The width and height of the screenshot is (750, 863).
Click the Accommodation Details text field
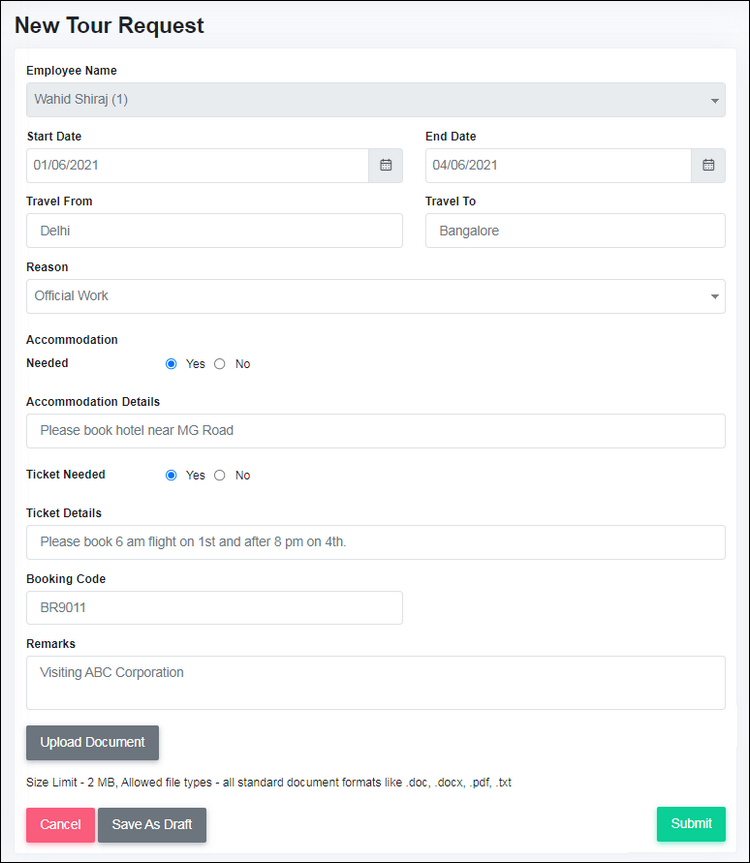click(x=376, y=431)
